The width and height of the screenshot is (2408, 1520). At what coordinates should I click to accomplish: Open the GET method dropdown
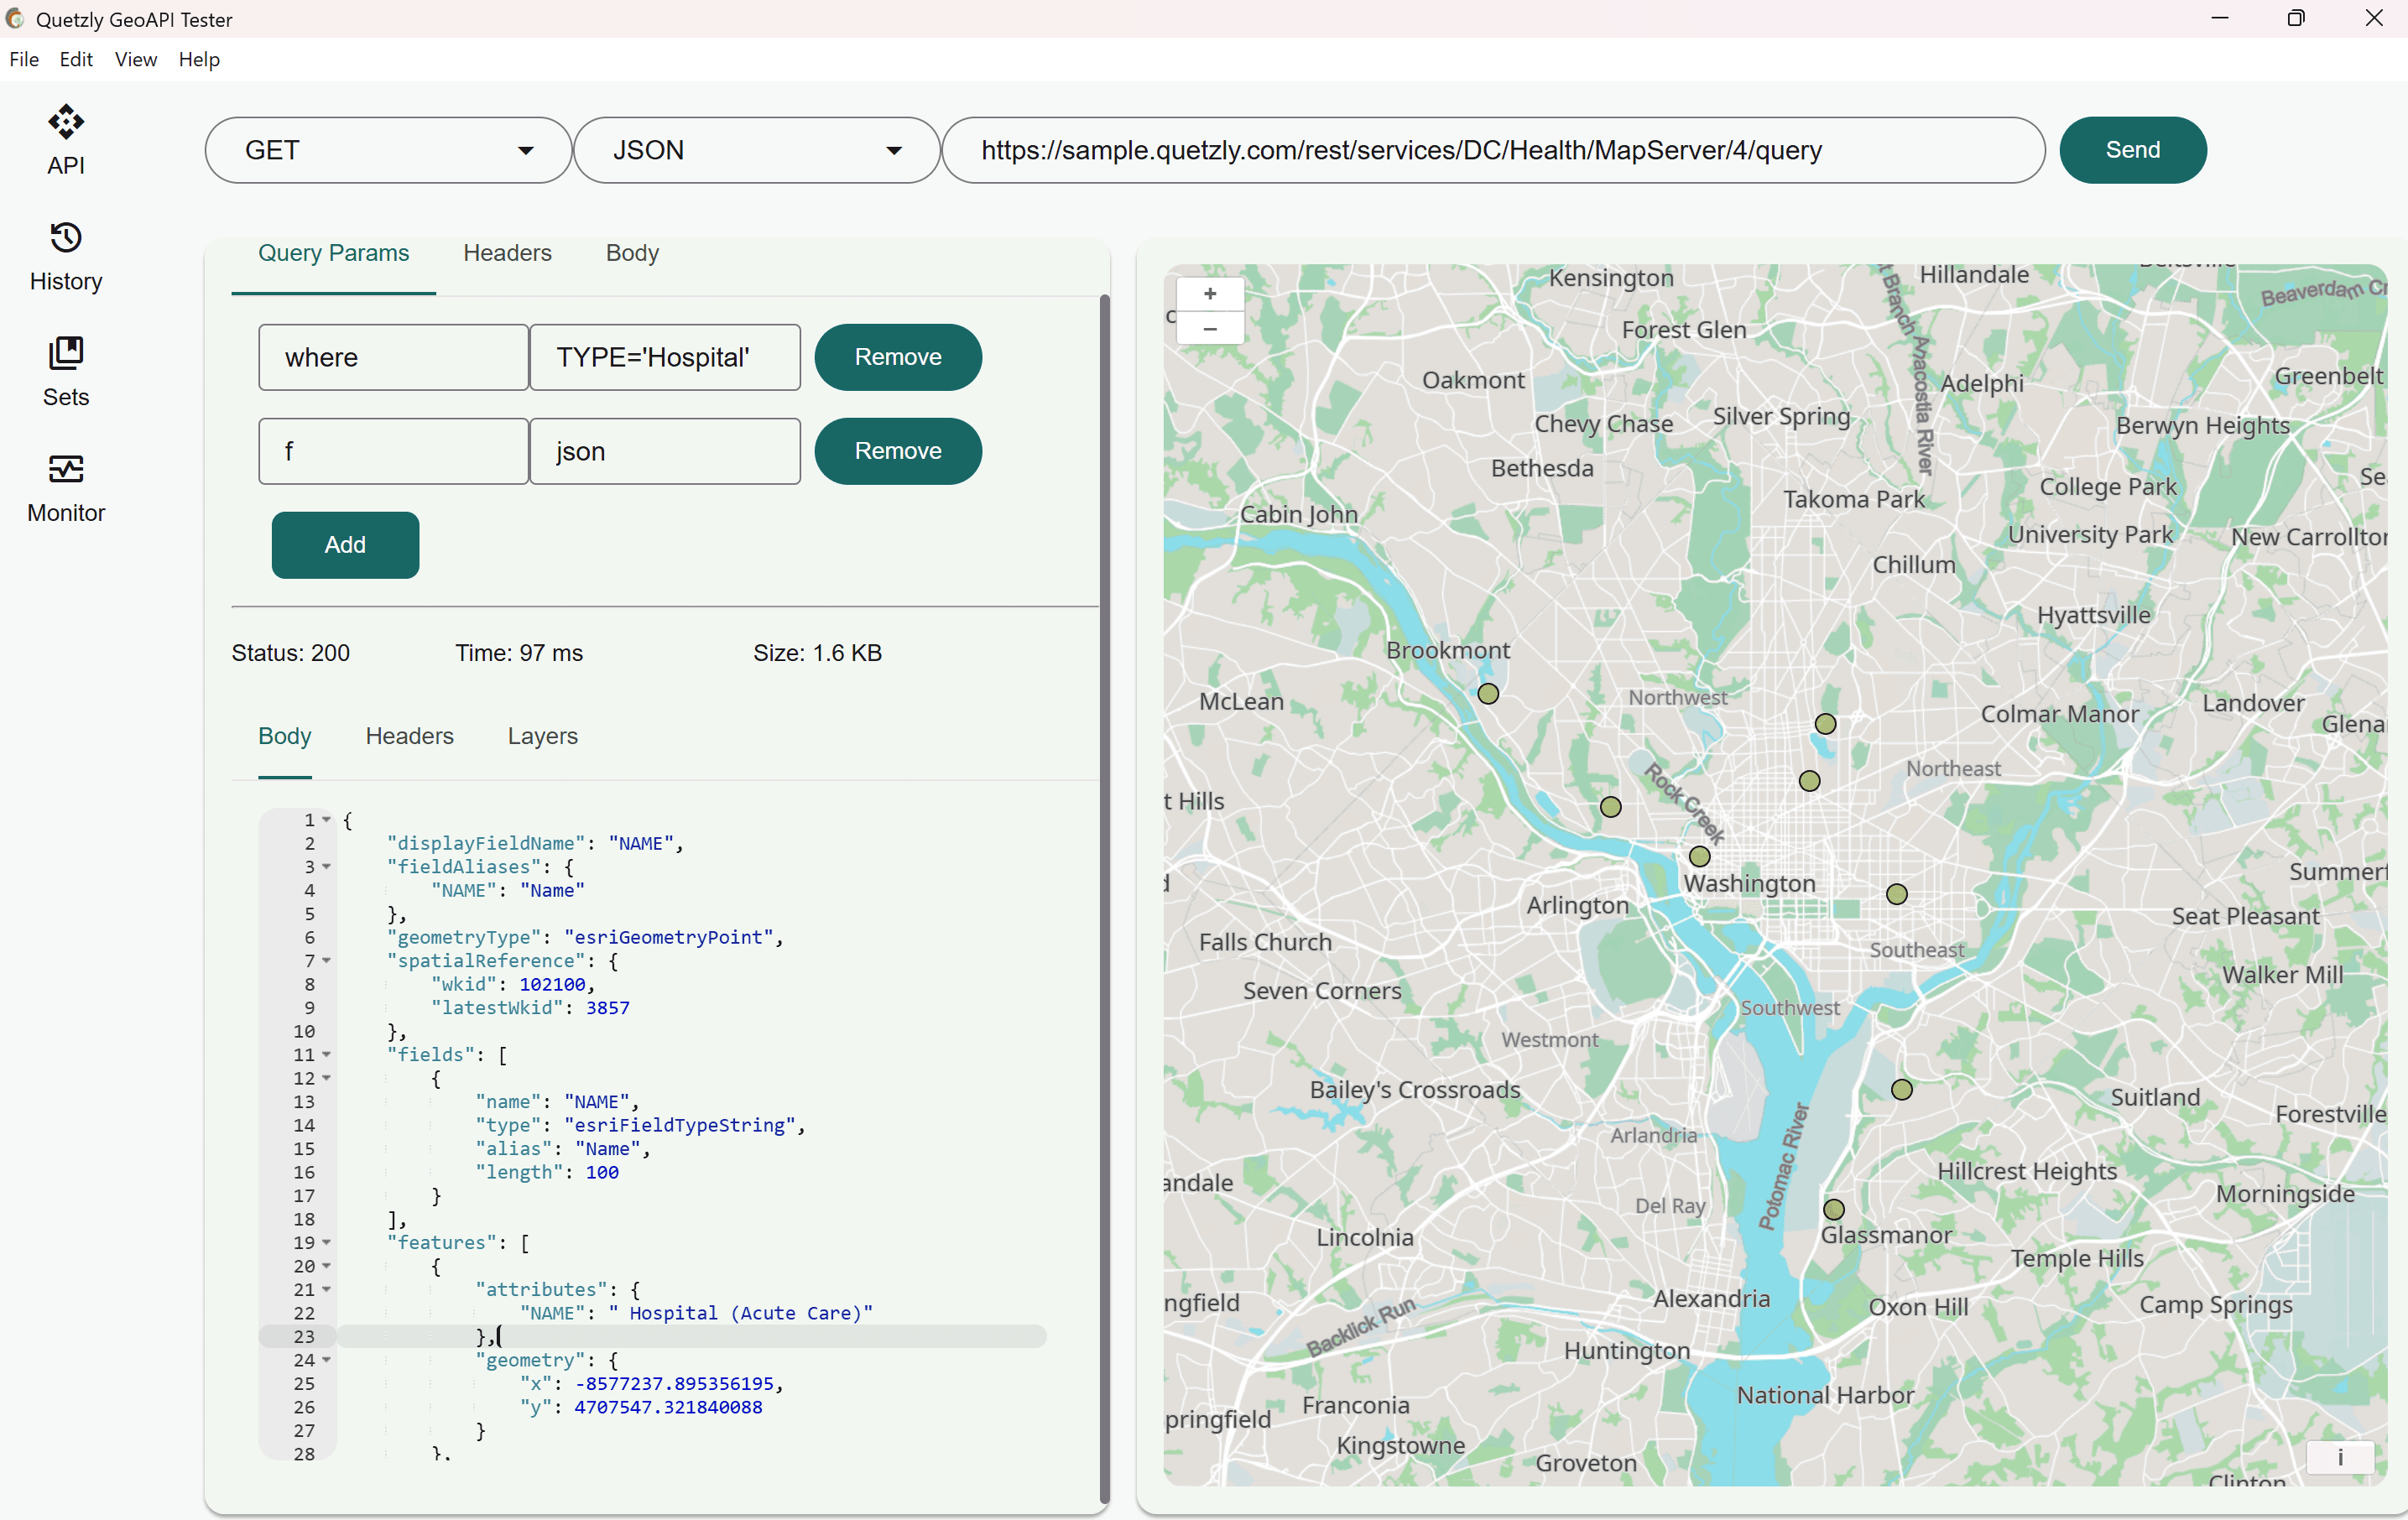coord(388,150)
